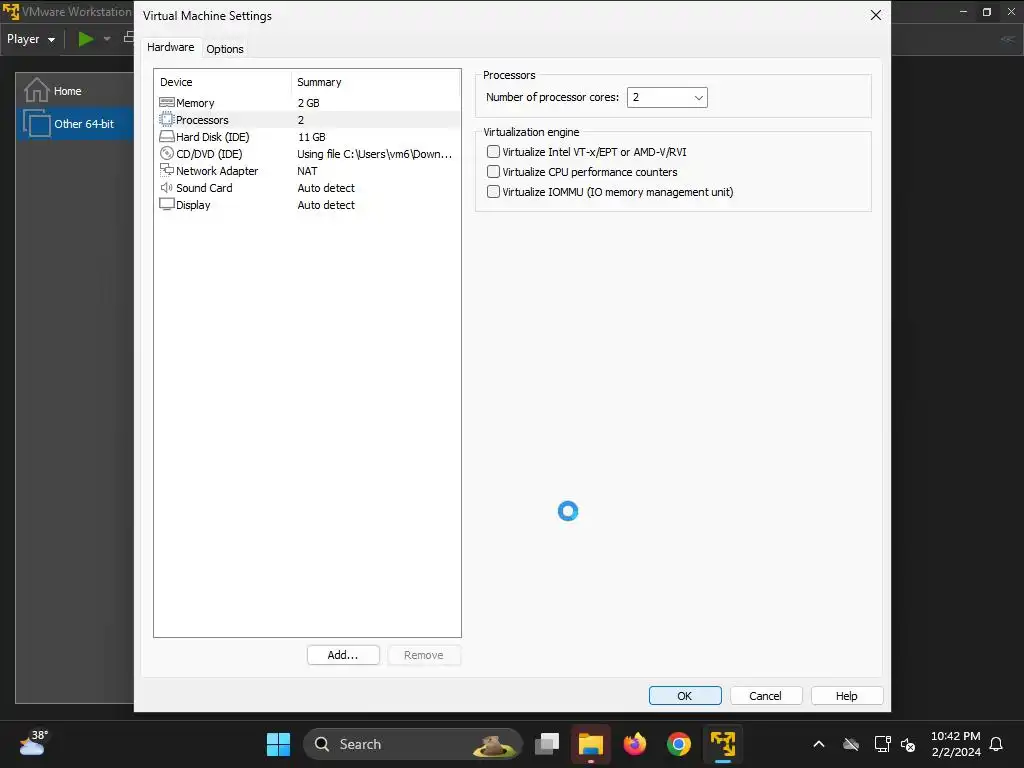Click the Help button
The image size is (1024, 768).
tap(846, 696)
